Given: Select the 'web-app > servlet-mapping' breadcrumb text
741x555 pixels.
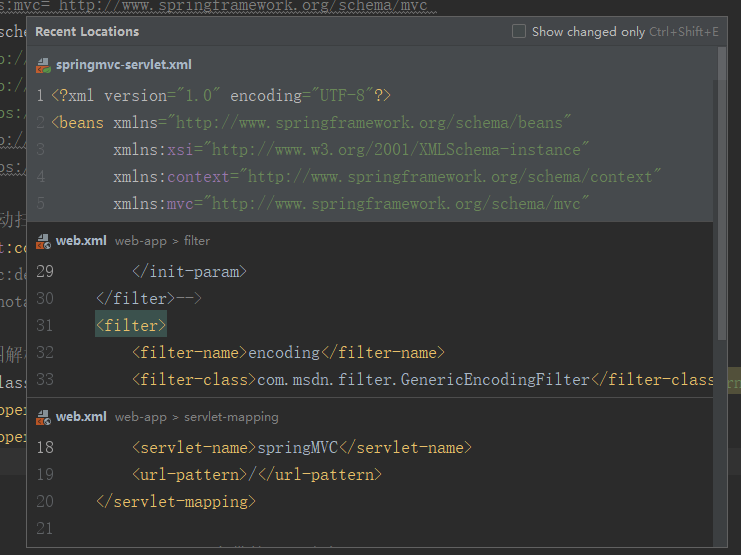Looking at the screenshot, I should click(196, 417).
